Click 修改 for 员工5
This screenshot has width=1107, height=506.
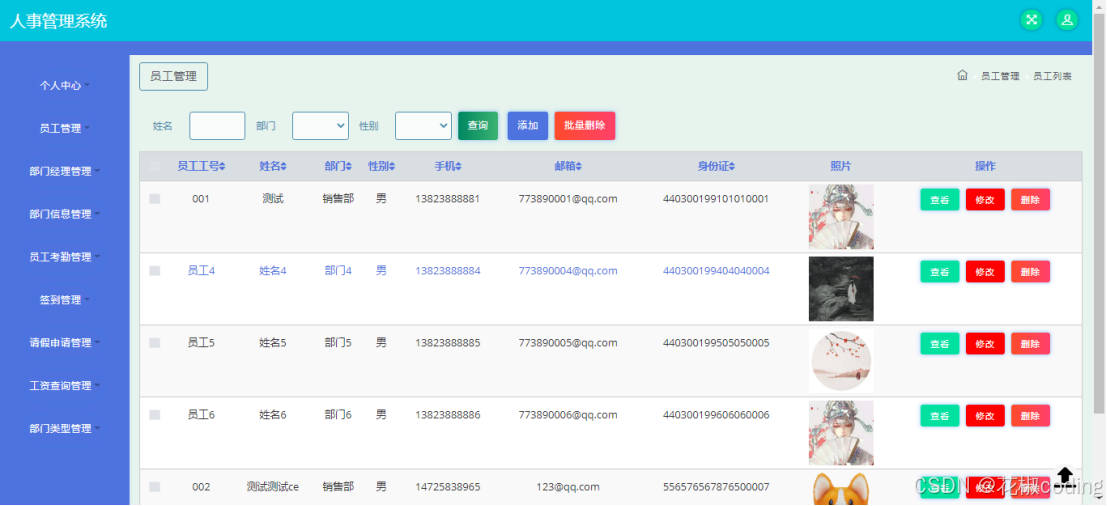tap(985, 344)
